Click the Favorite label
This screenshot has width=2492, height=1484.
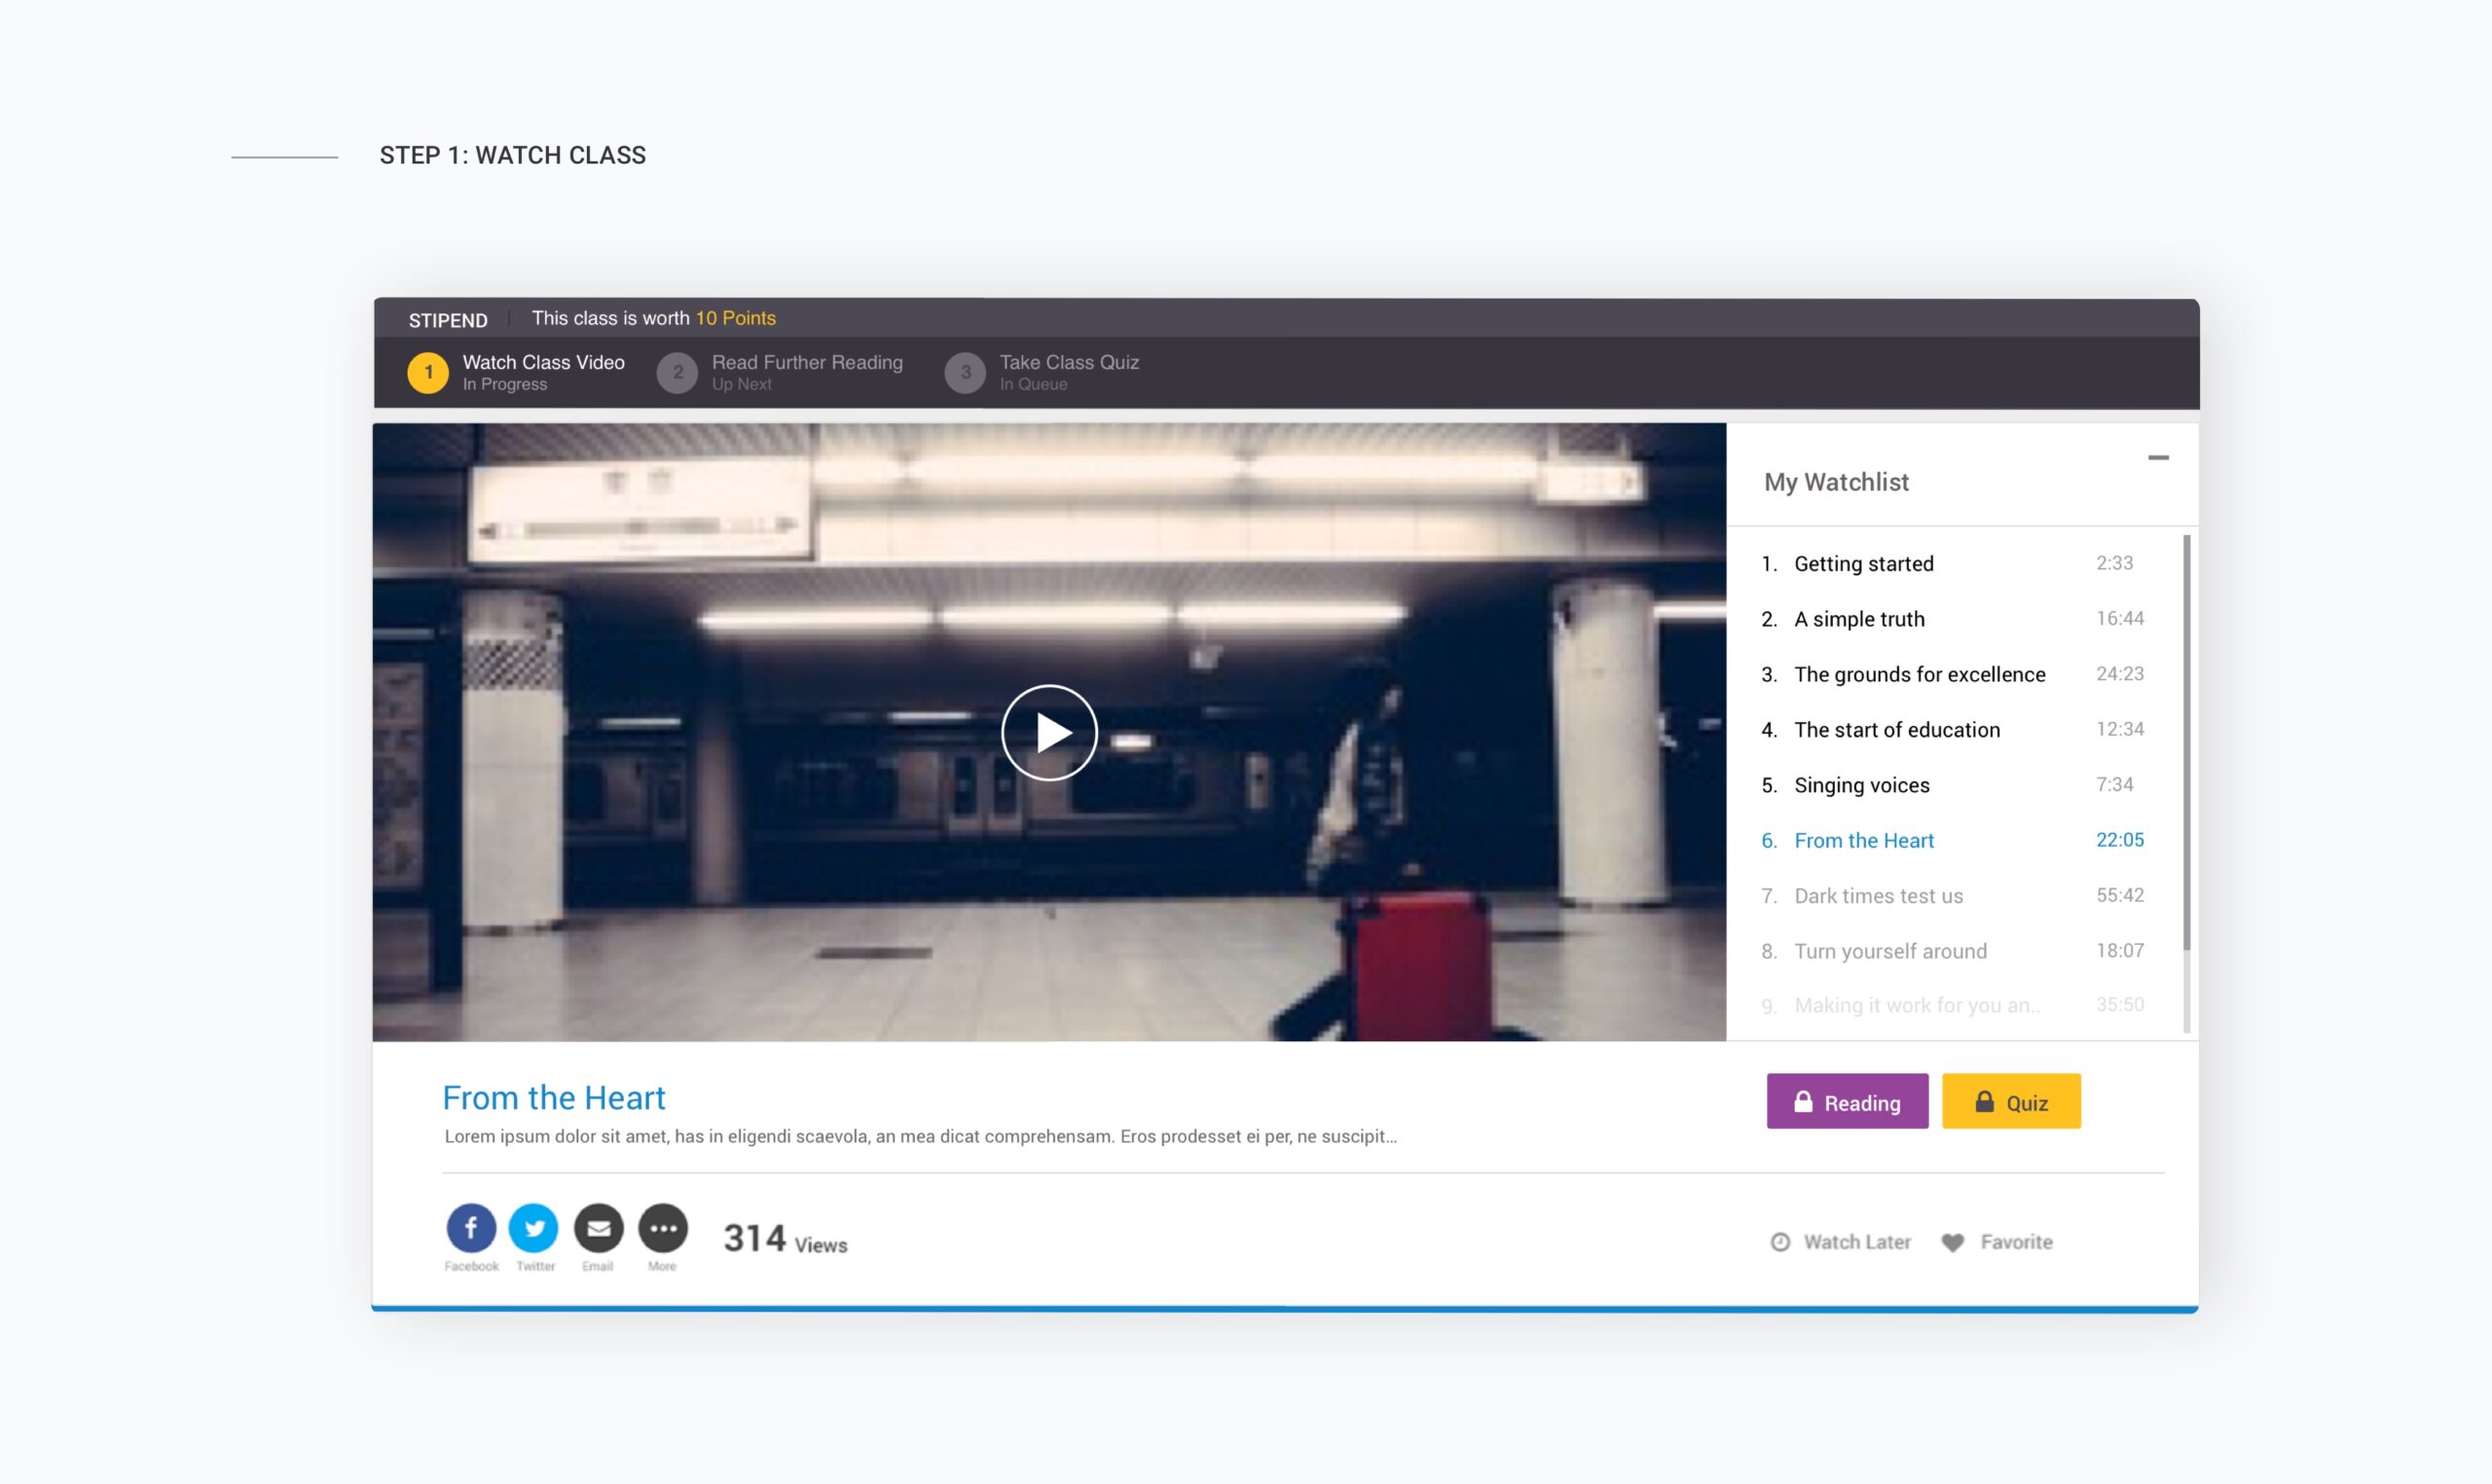click(2016, 1242)
